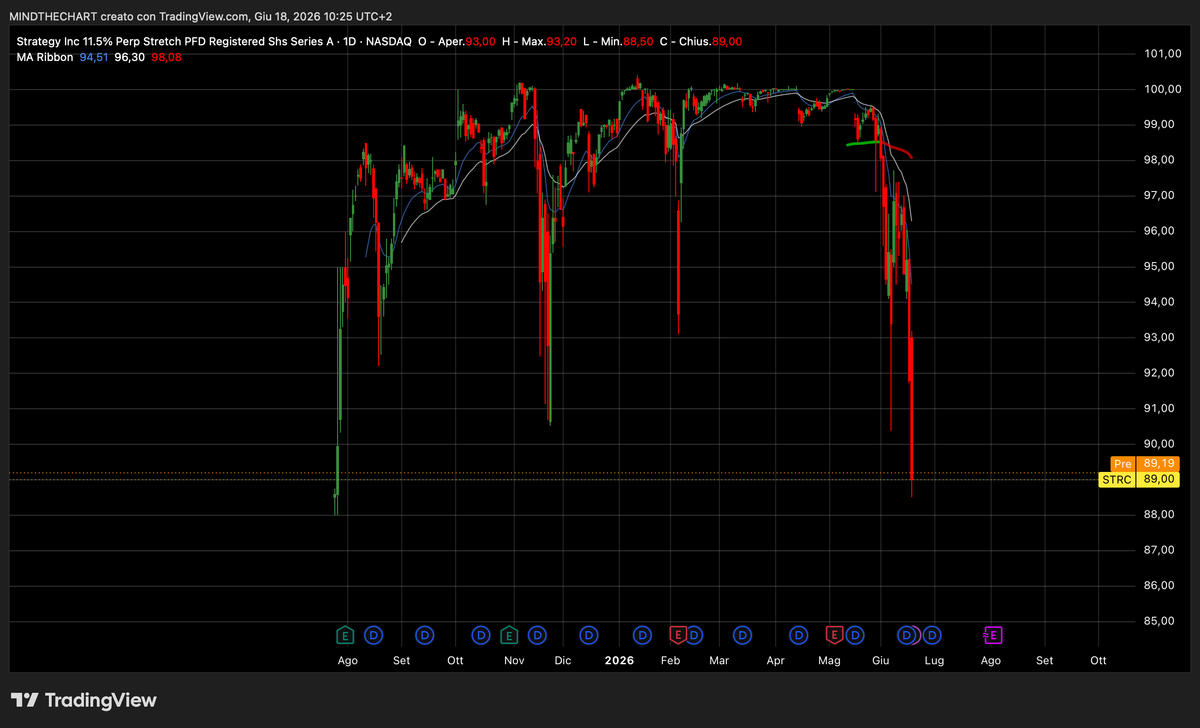The image size is (1200, 728).
Task: Click the green earnings marker above Nov
Action: tap(509, 634)
